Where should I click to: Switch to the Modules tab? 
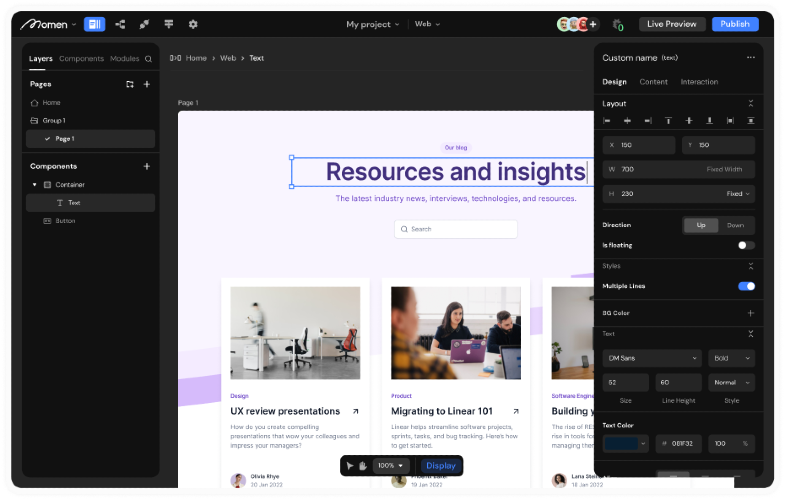tap(125, 59)
